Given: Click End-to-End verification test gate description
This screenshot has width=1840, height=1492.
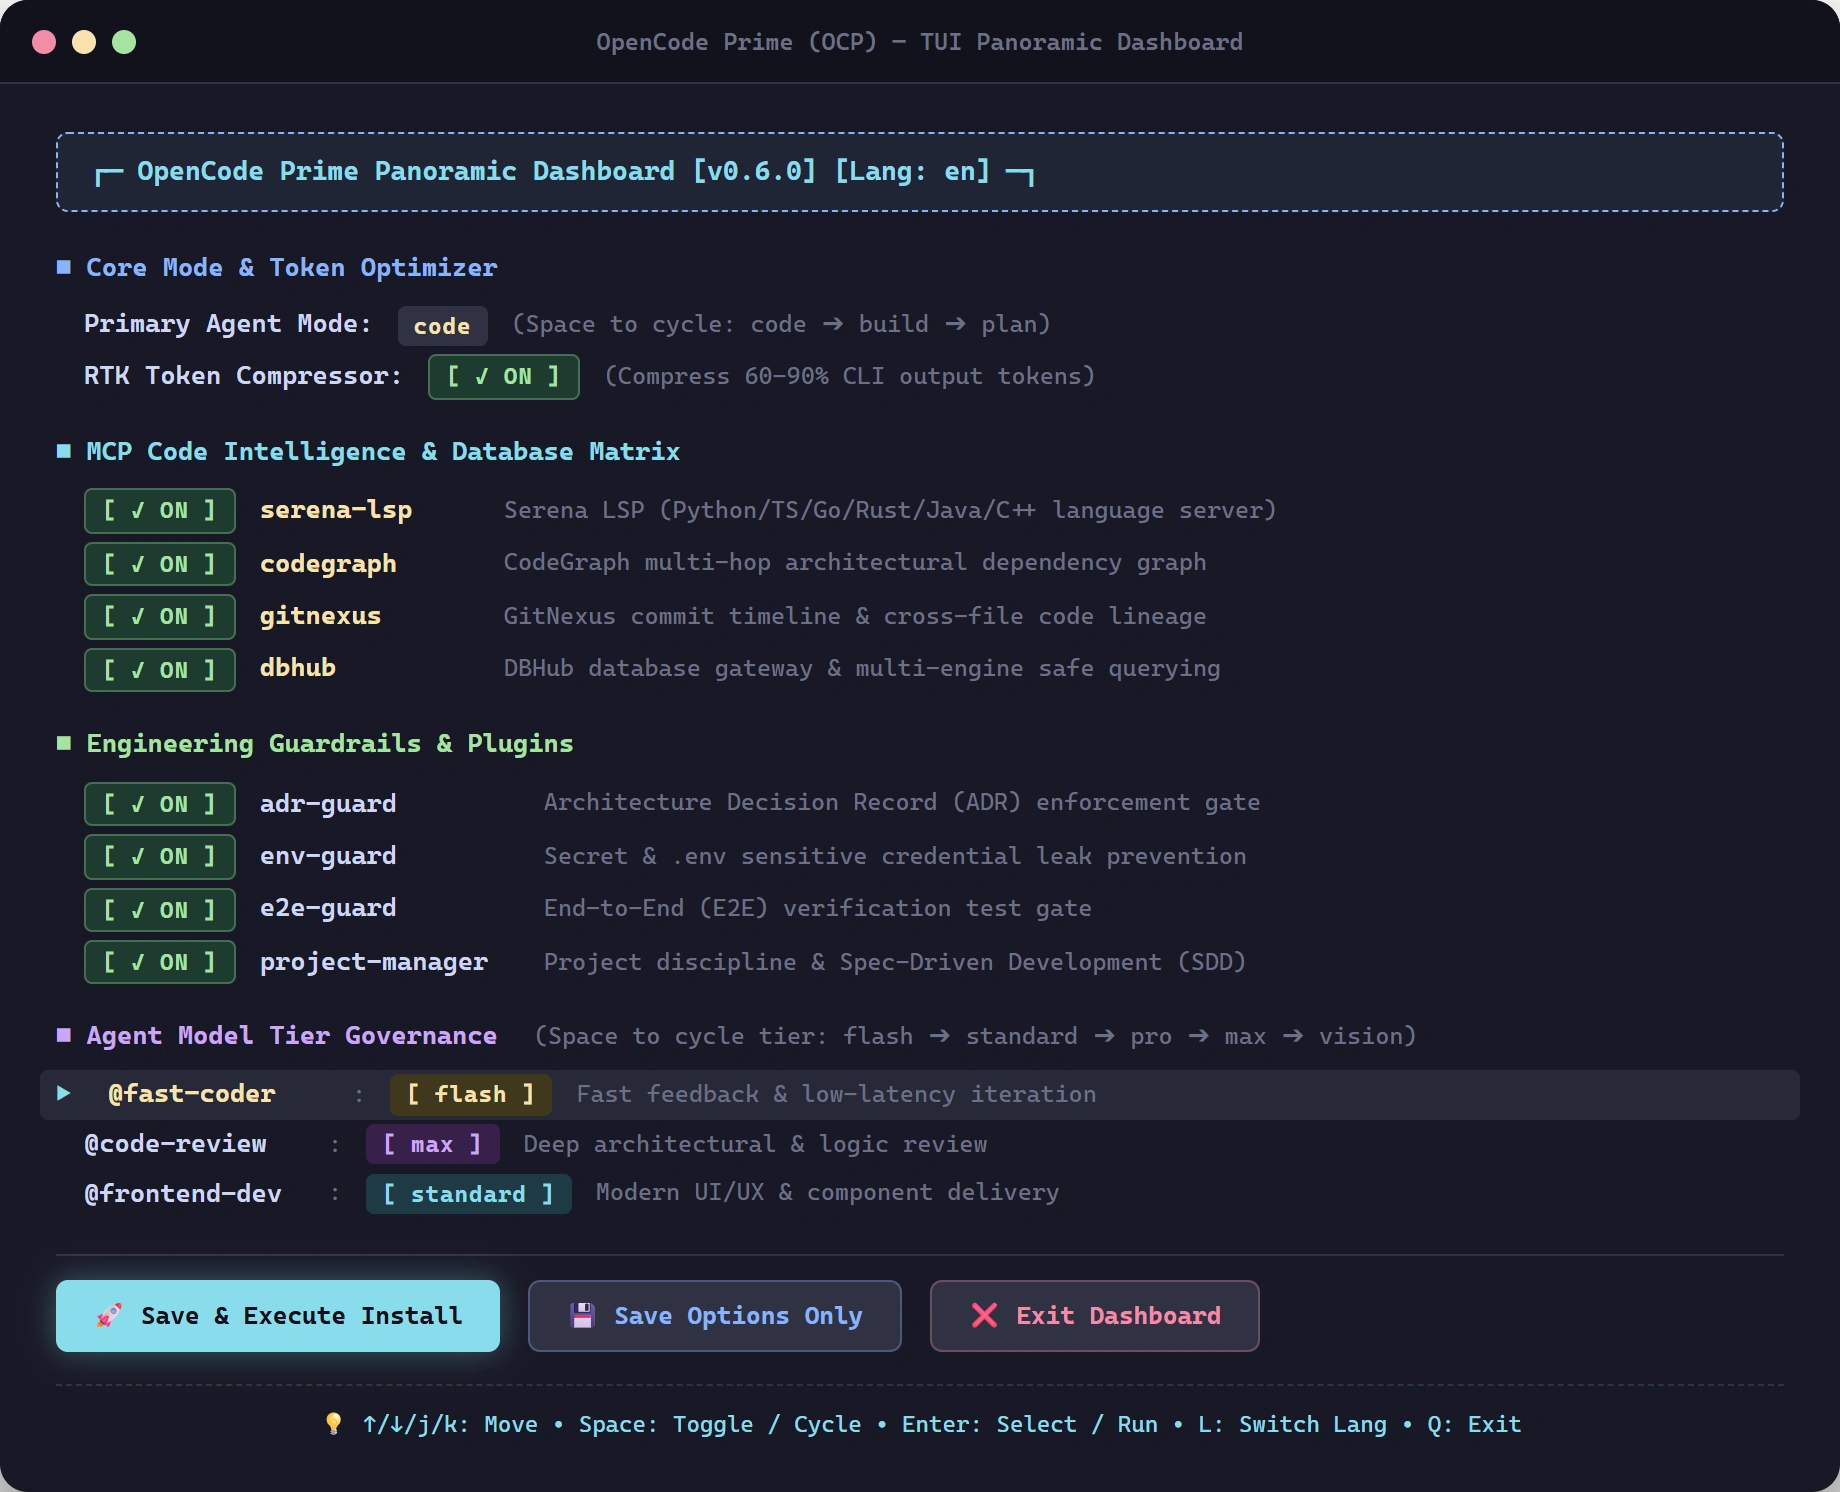Looking at the screenshot, I should (x=818, y=908).
